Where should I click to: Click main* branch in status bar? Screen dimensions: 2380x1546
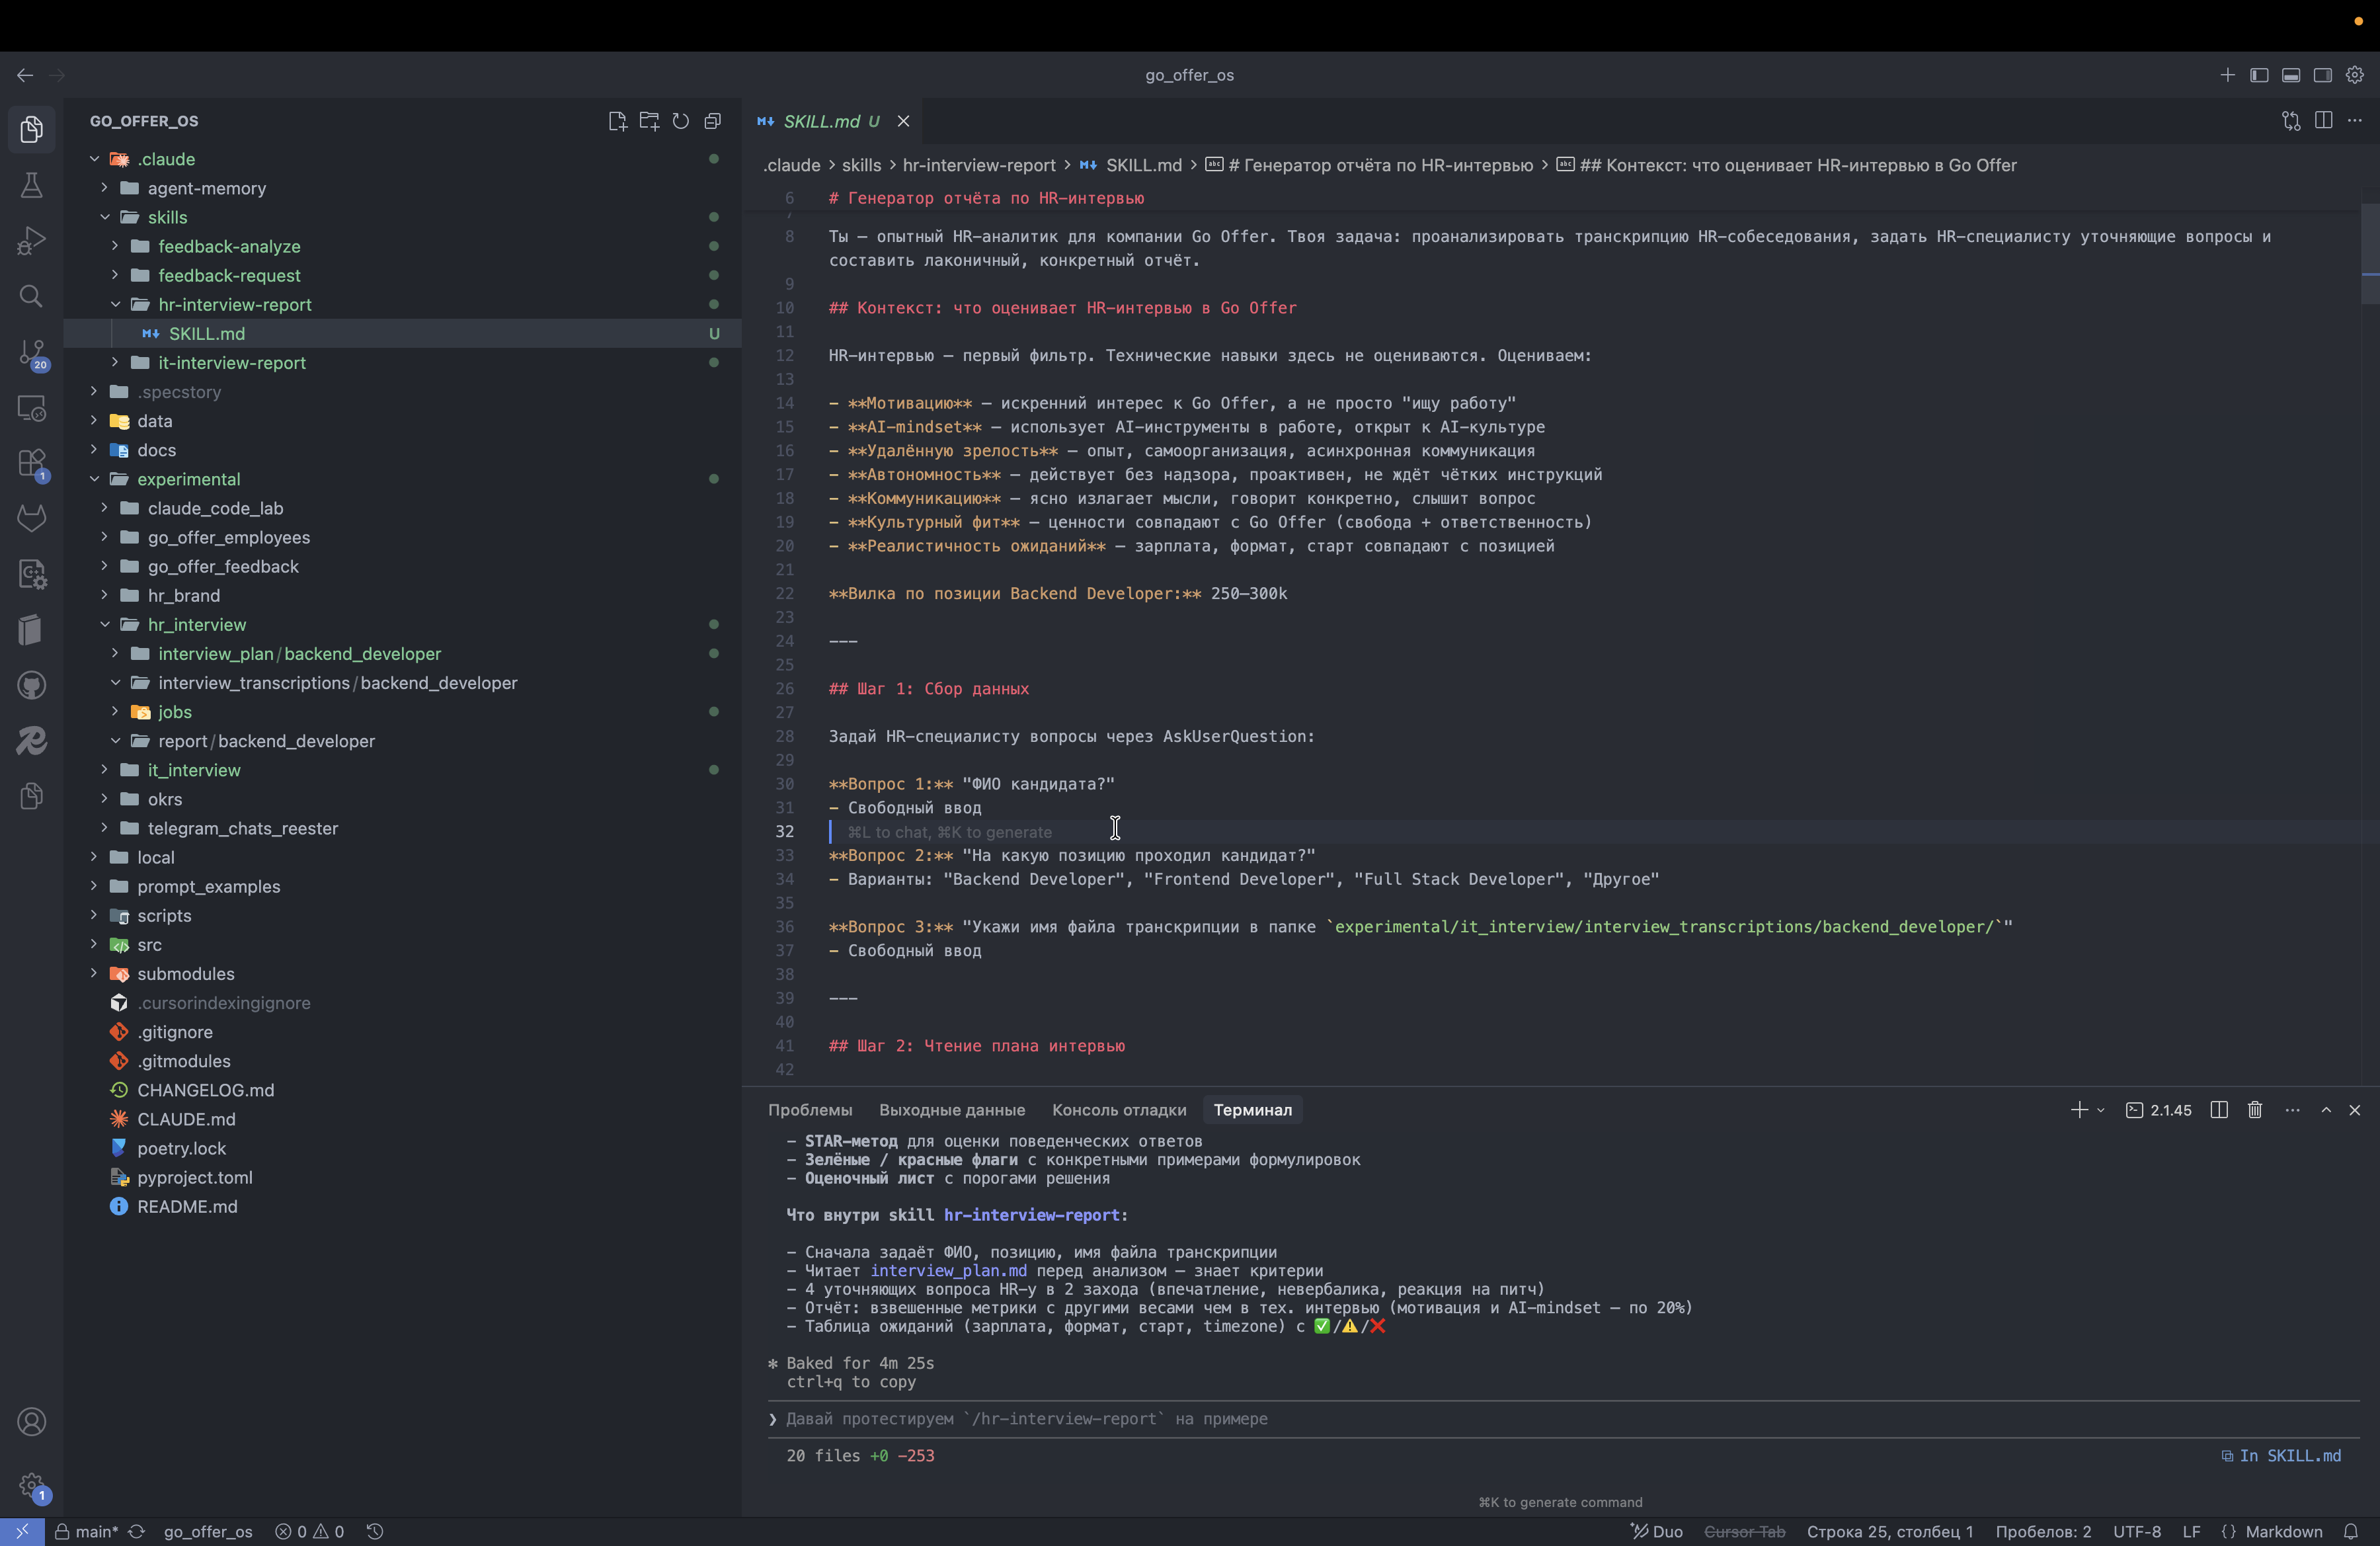click(96, 1531)
